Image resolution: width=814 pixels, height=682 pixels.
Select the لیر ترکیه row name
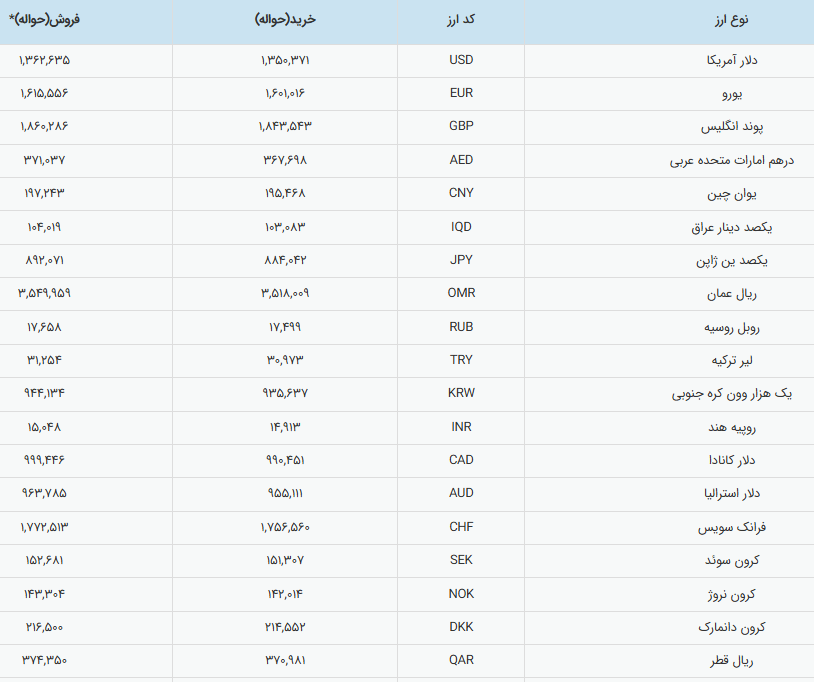pyautogui.click(x=765, y=360)
